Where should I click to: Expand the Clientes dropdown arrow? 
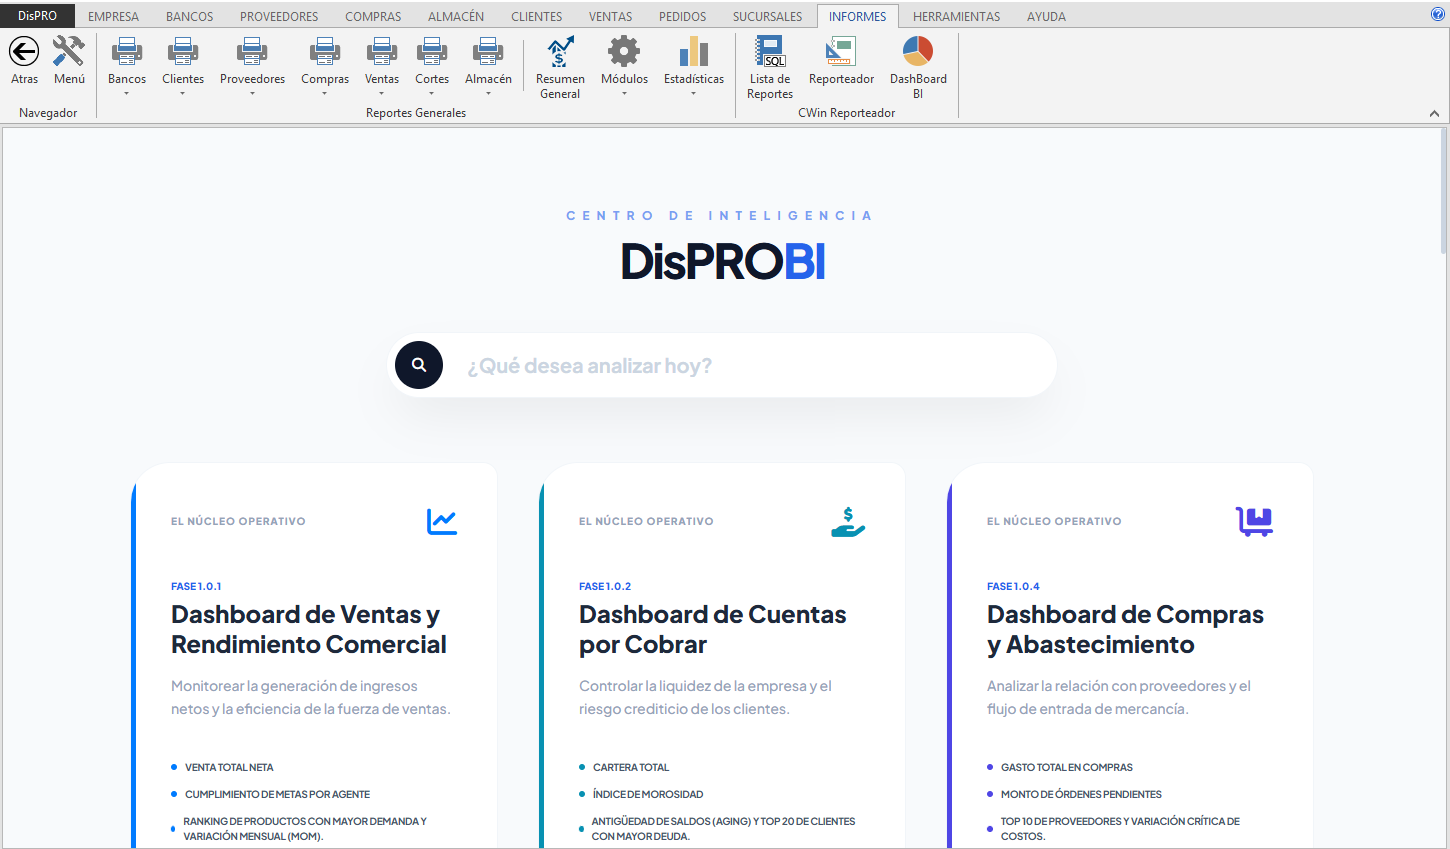tap(183, 94)
